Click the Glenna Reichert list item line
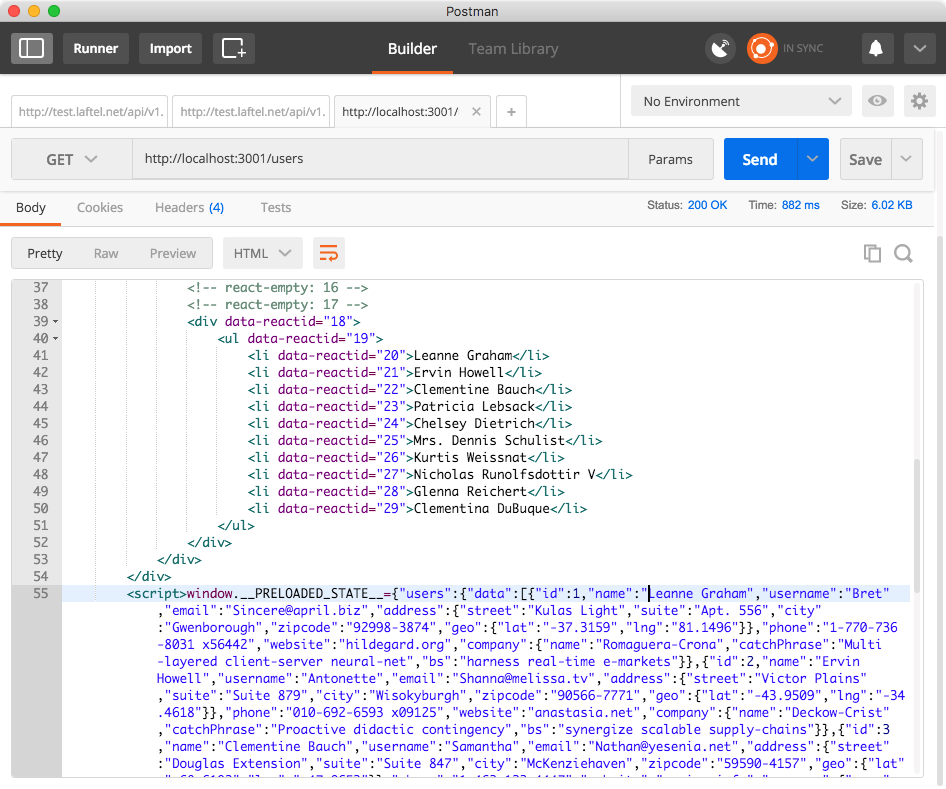Viewport: 946px width, 789px height. 406,492
